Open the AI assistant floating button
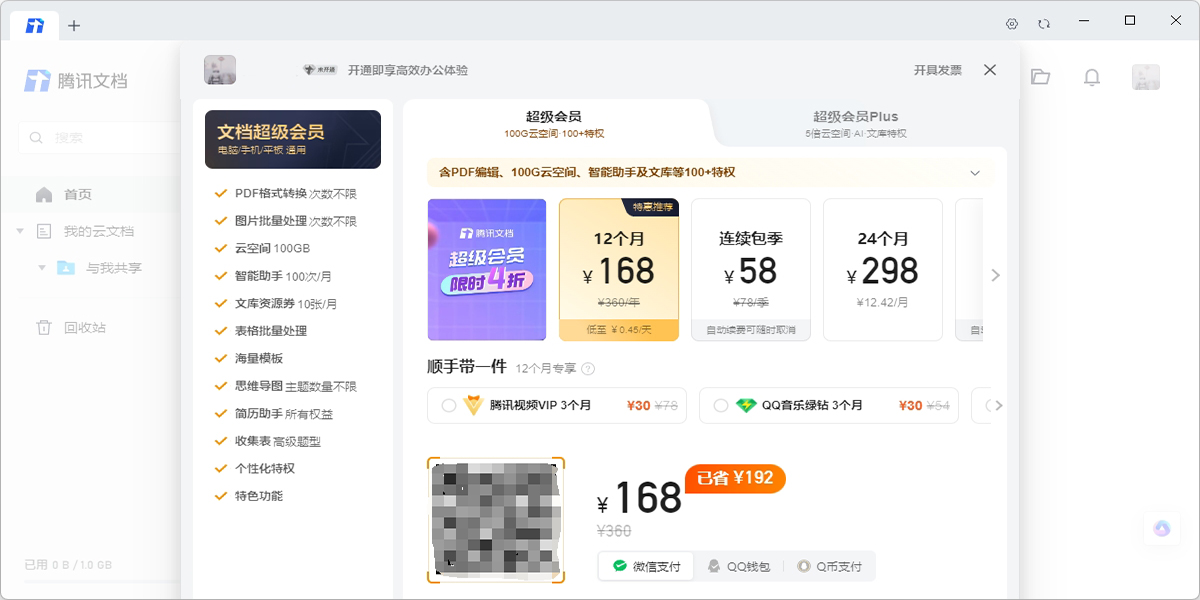This screenshot has width=1200, height=600. [x=1161, y=529]
